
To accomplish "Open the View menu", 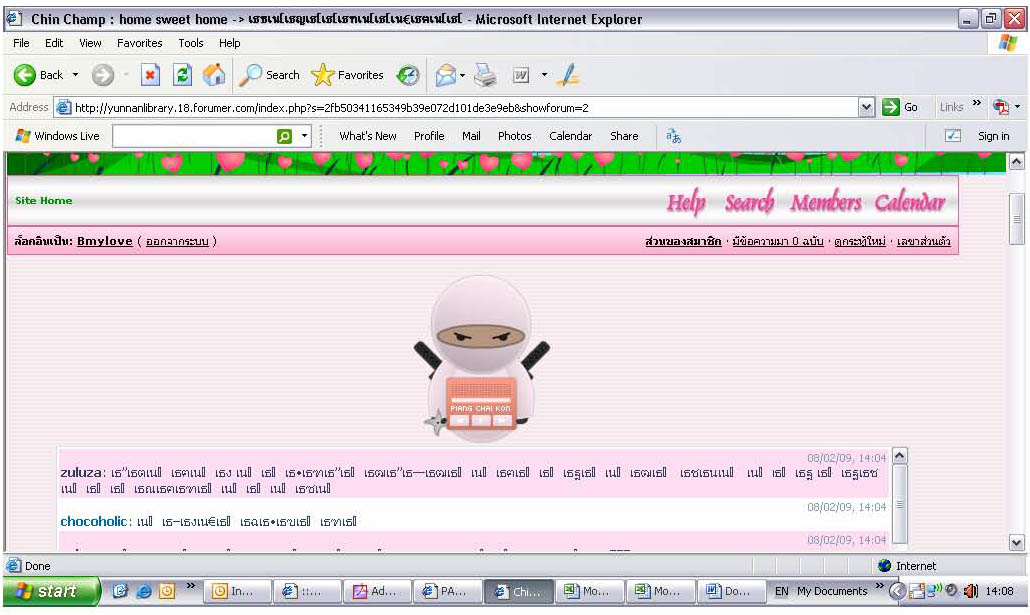I will pyautogui.click(x=90, y=43).
